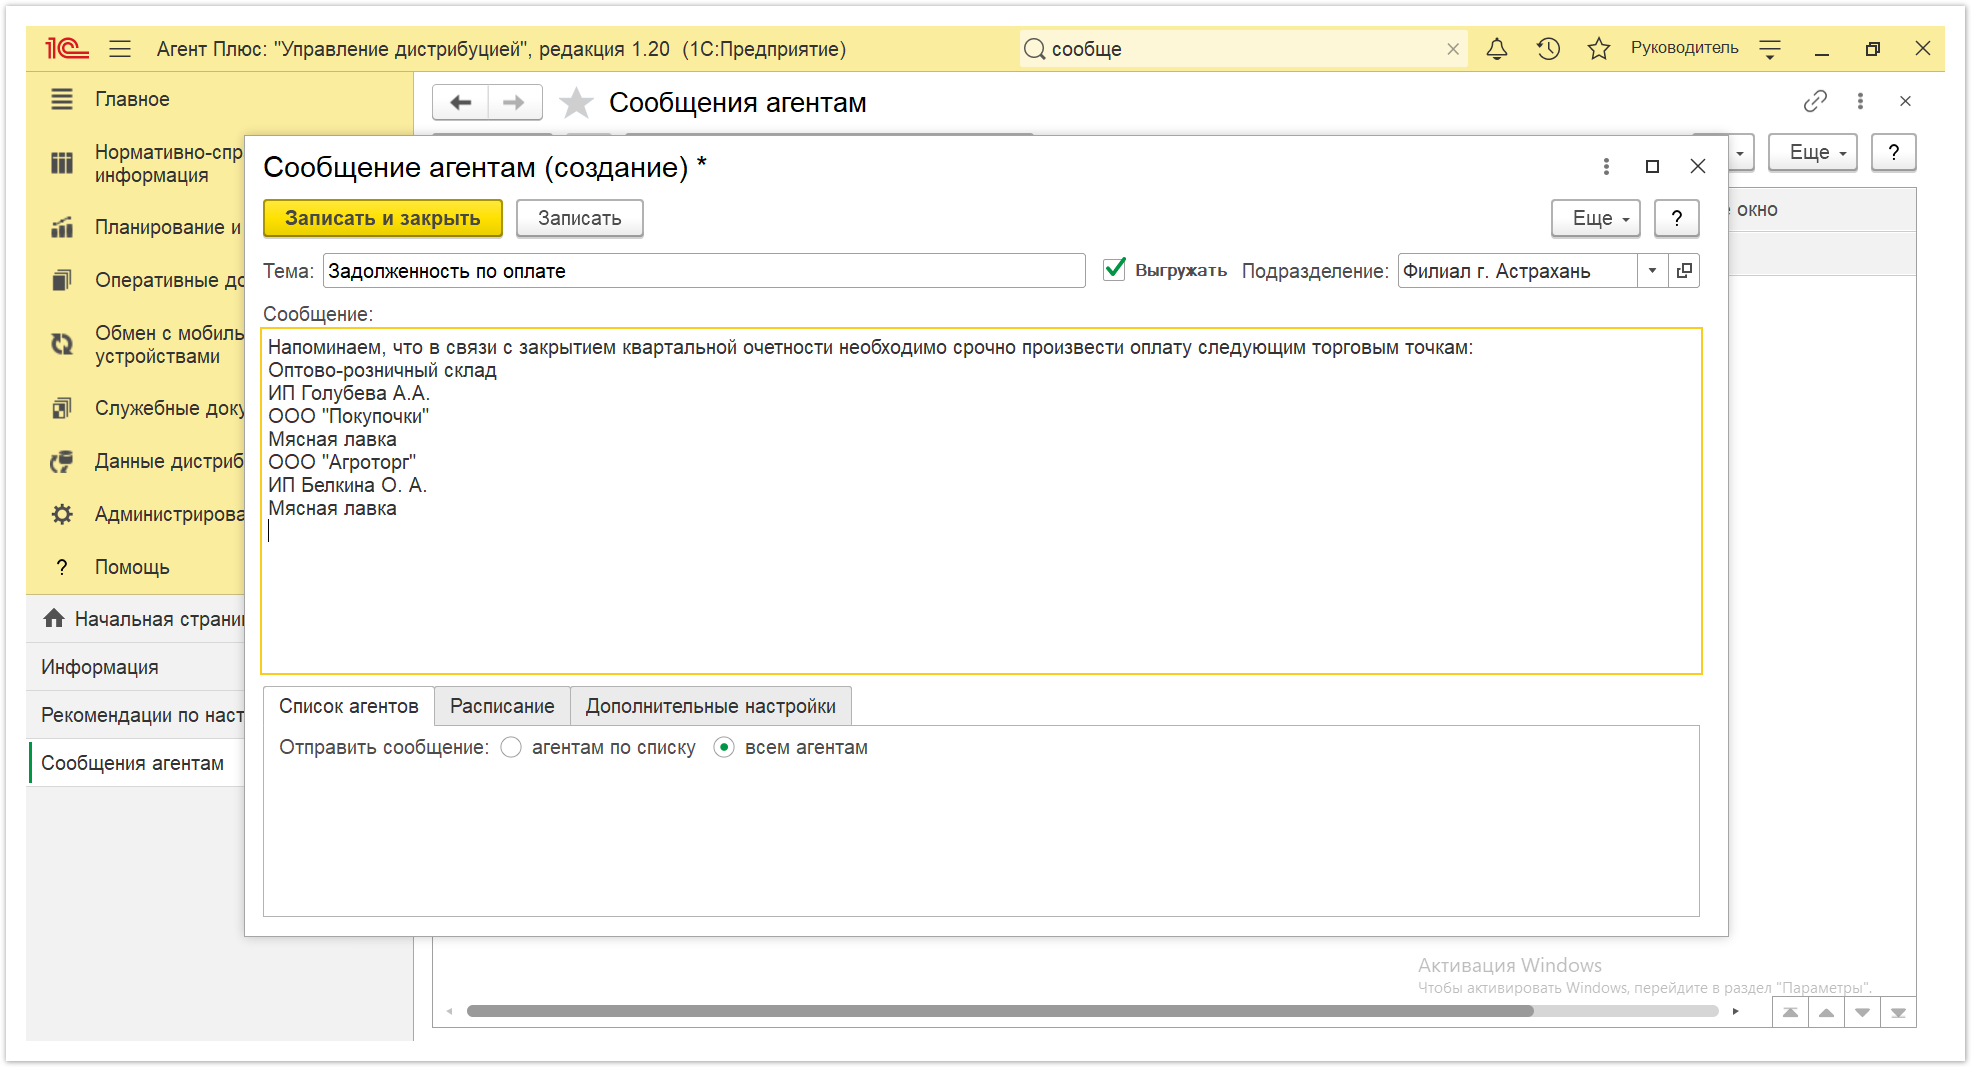Select всем агентам radio option
The image size is (1971, 1067).
click(724, 747)
